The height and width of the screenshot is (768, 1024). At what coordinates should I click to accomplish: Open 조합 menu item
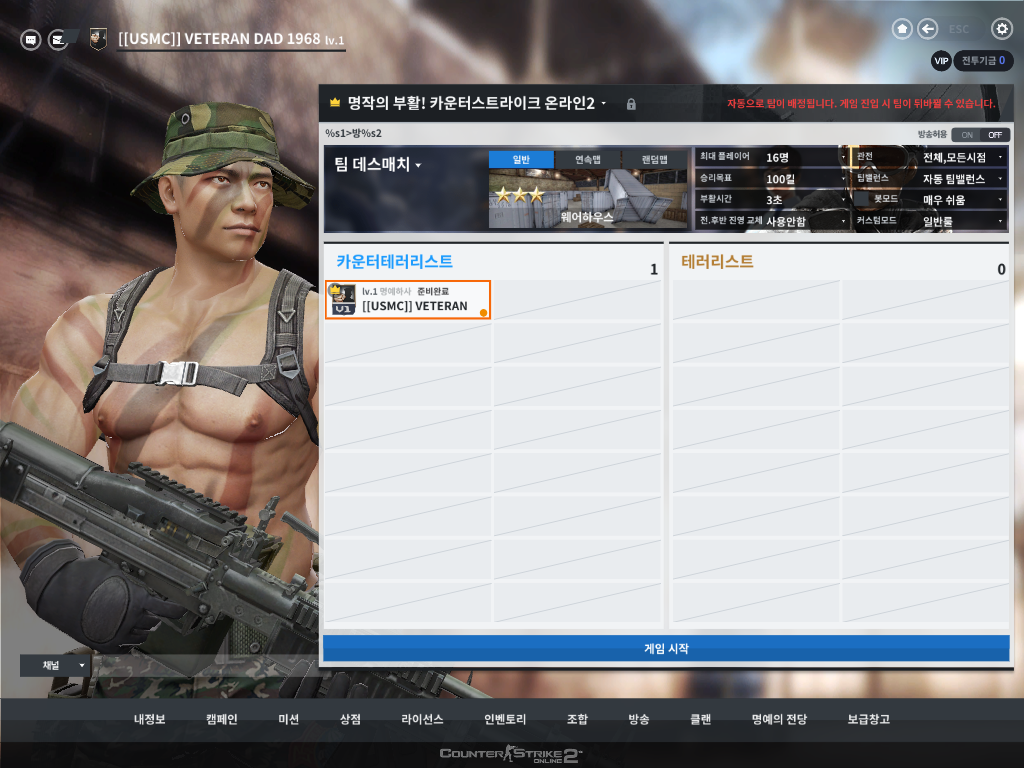click(x=577, y=719)
